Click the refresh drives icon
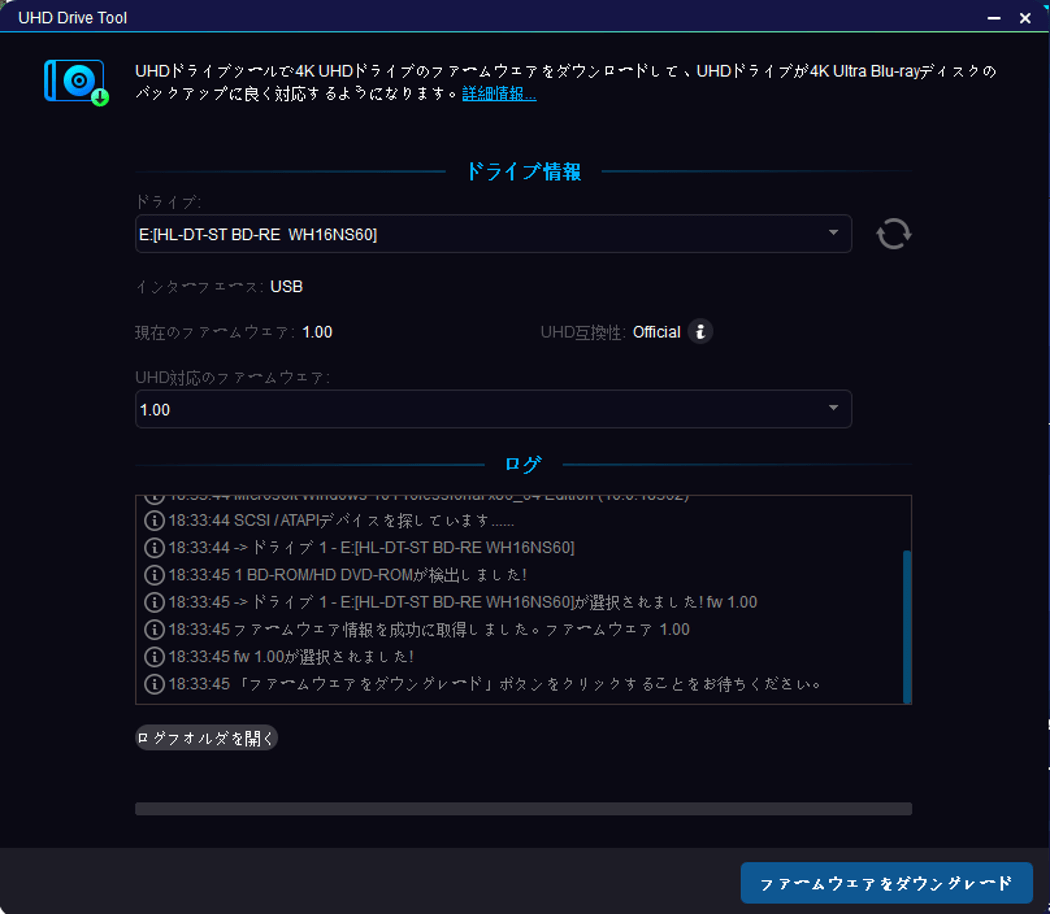 click(x=894, y=234)
